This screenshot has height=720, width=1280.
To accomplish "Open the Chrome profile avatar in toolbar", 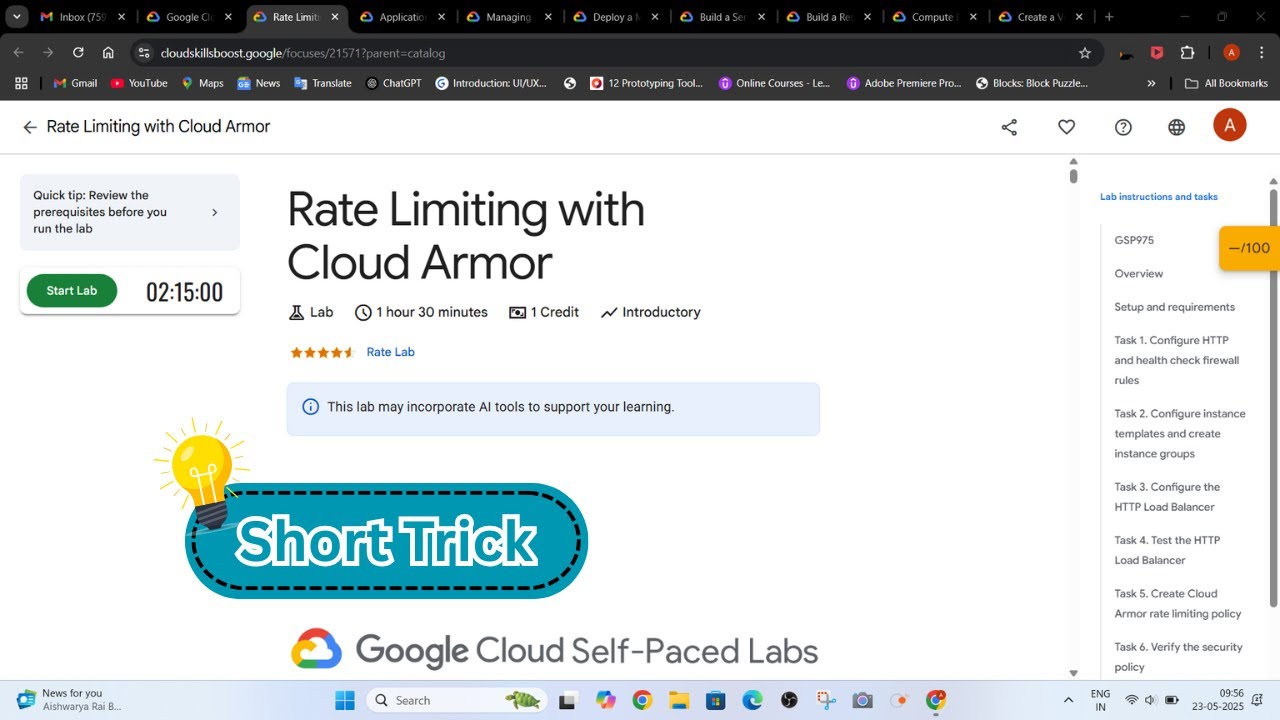I will [1231, 52].
